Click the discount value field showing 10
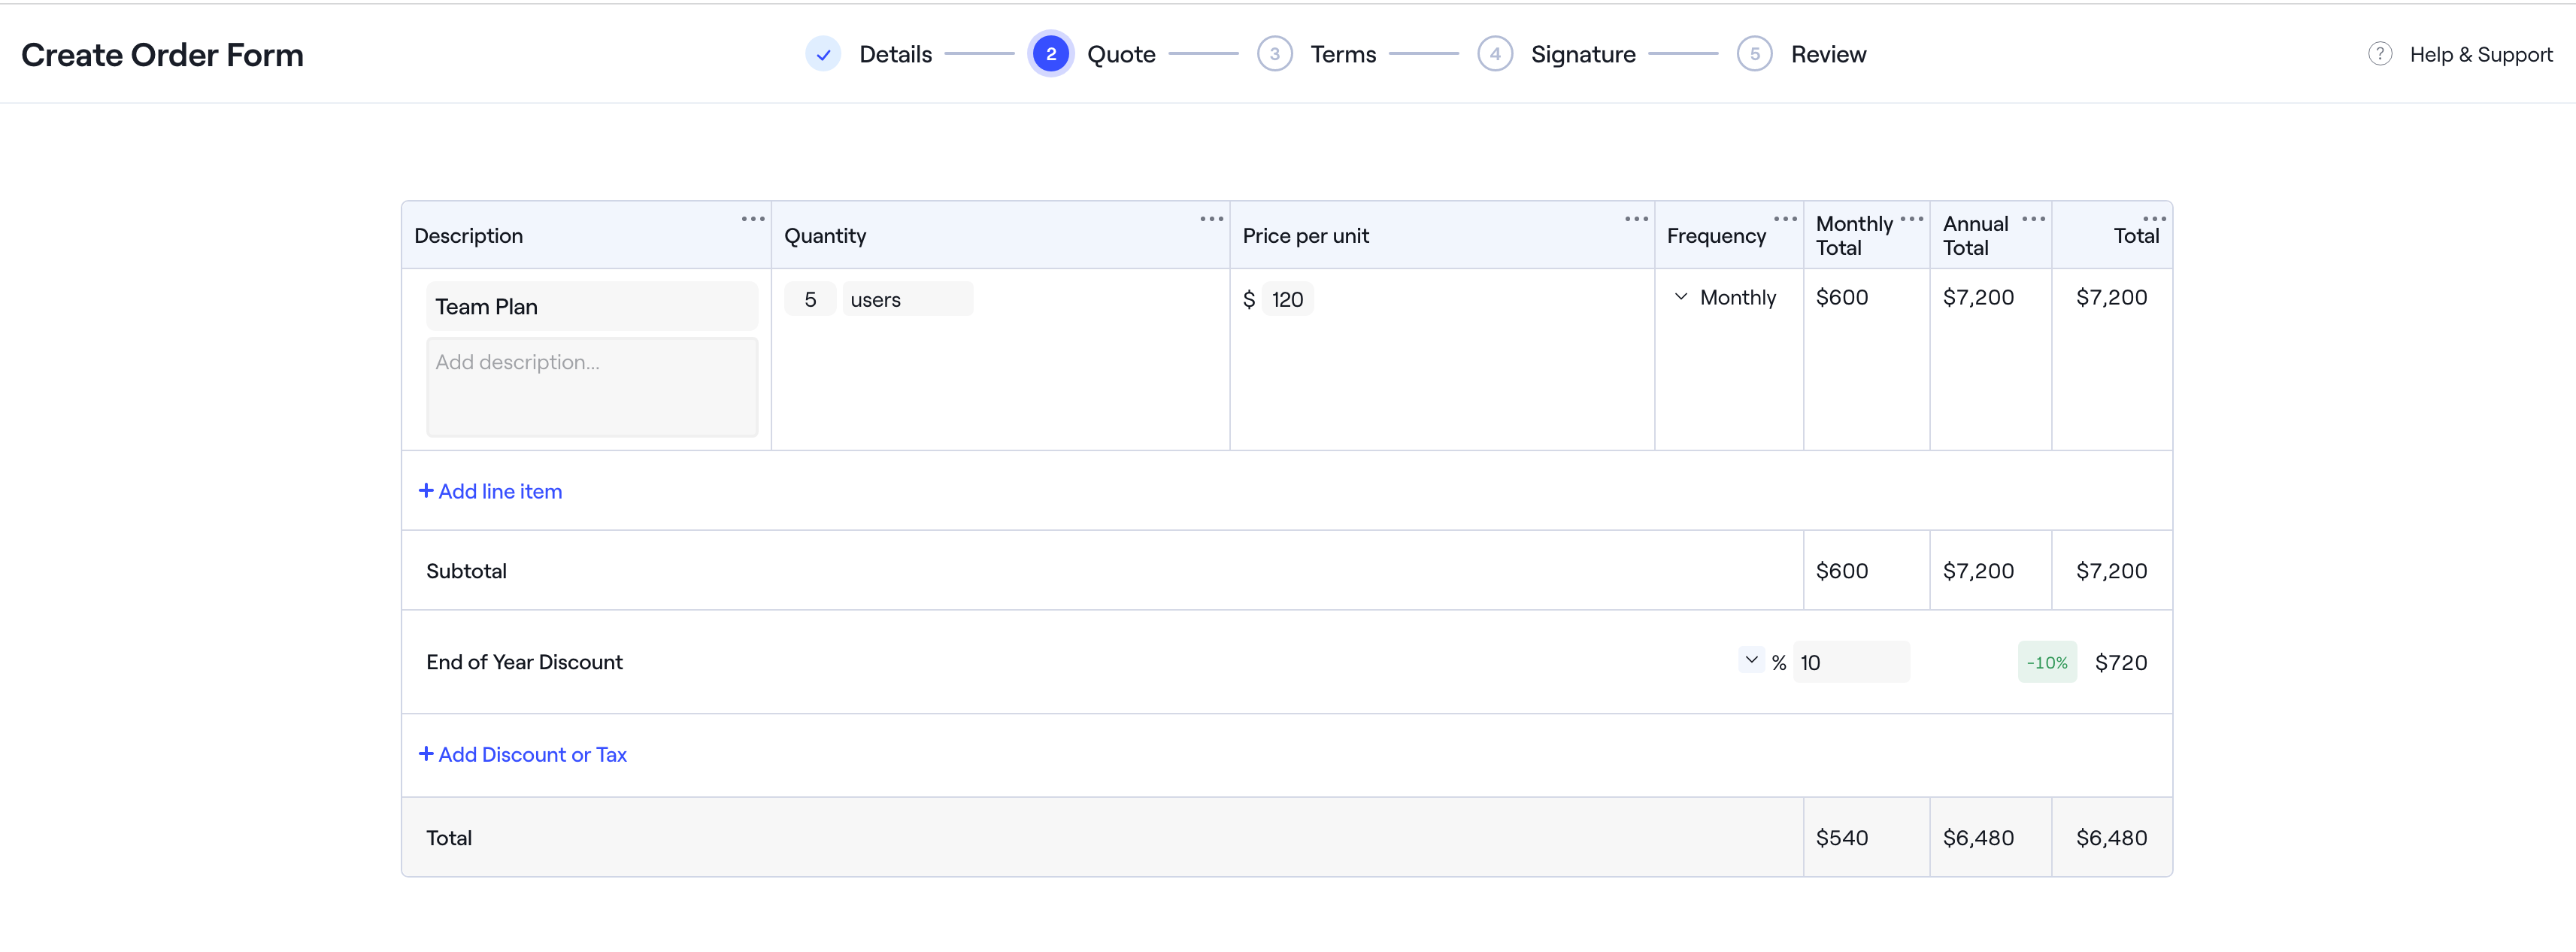Viewport: 2576px width, 952px height. tap(1850, 662)
